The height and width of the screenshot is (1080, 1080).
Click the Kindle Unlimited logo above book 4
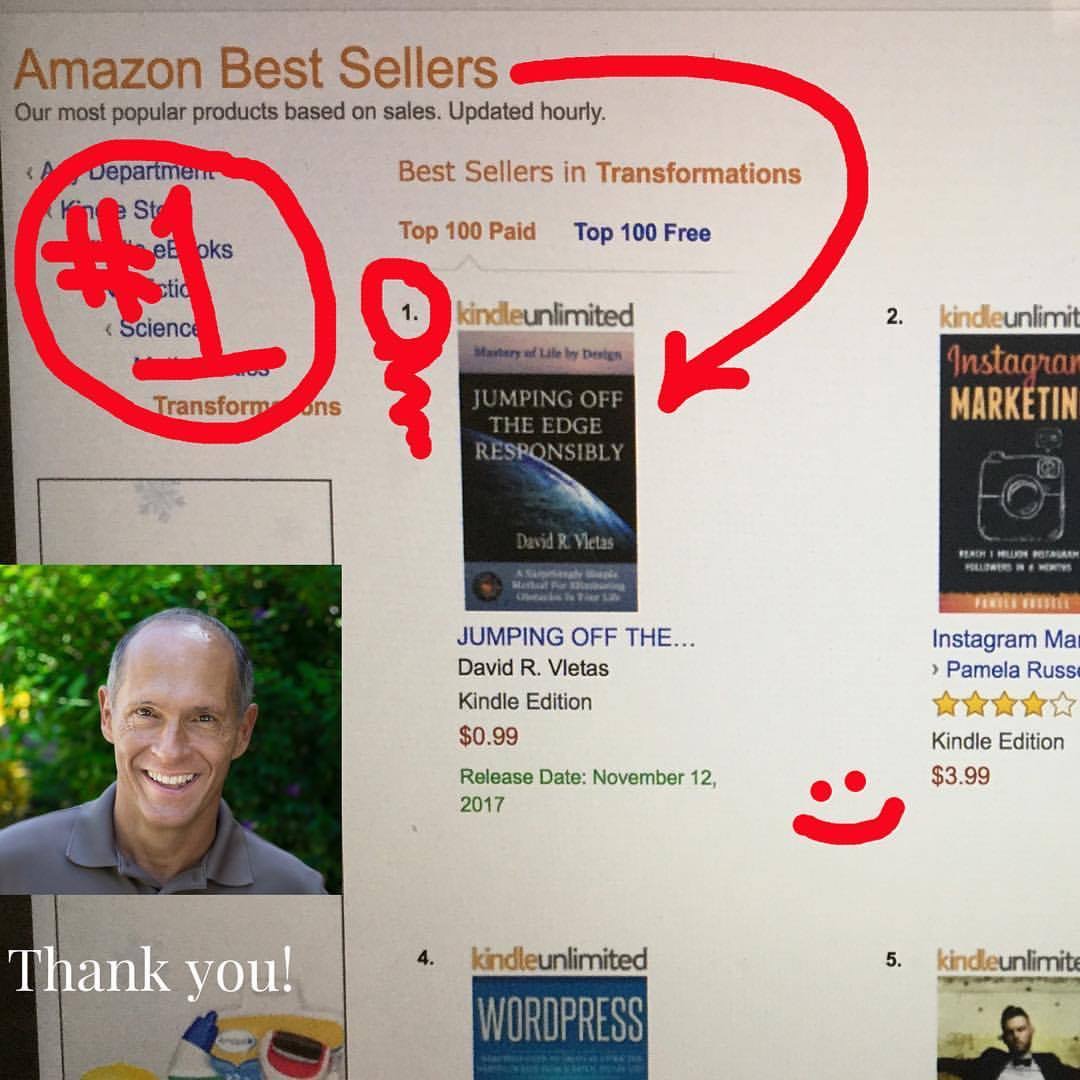pos(559,959)
